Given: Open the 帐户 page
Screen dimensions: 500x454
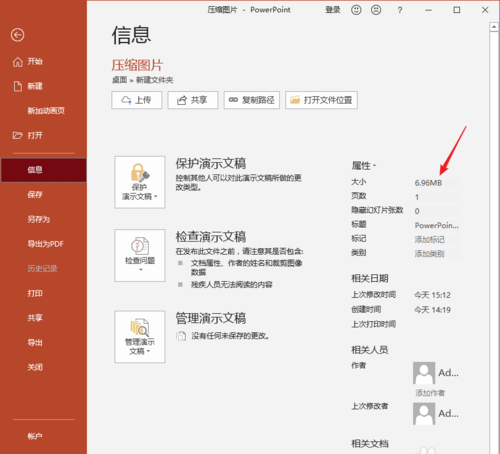Looking at the screenshot, I should [35, 436].
